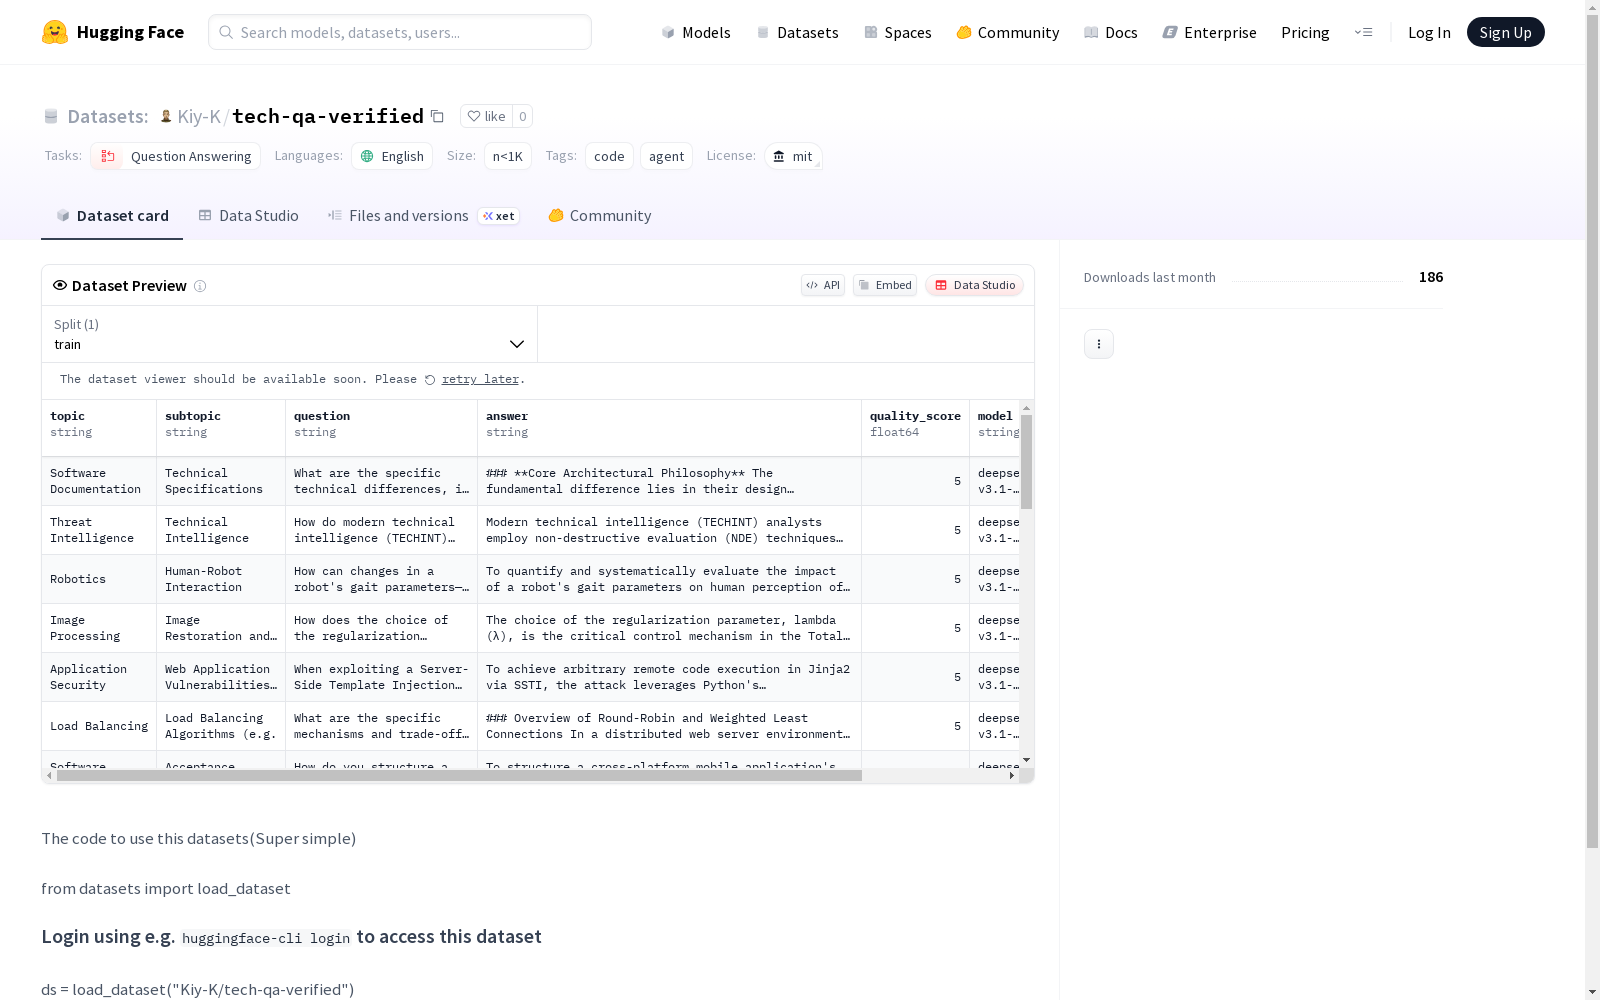Click the table scroll-down arrow
The height and width of the screenshot is (1000, 1600).
pos(1027,761)
